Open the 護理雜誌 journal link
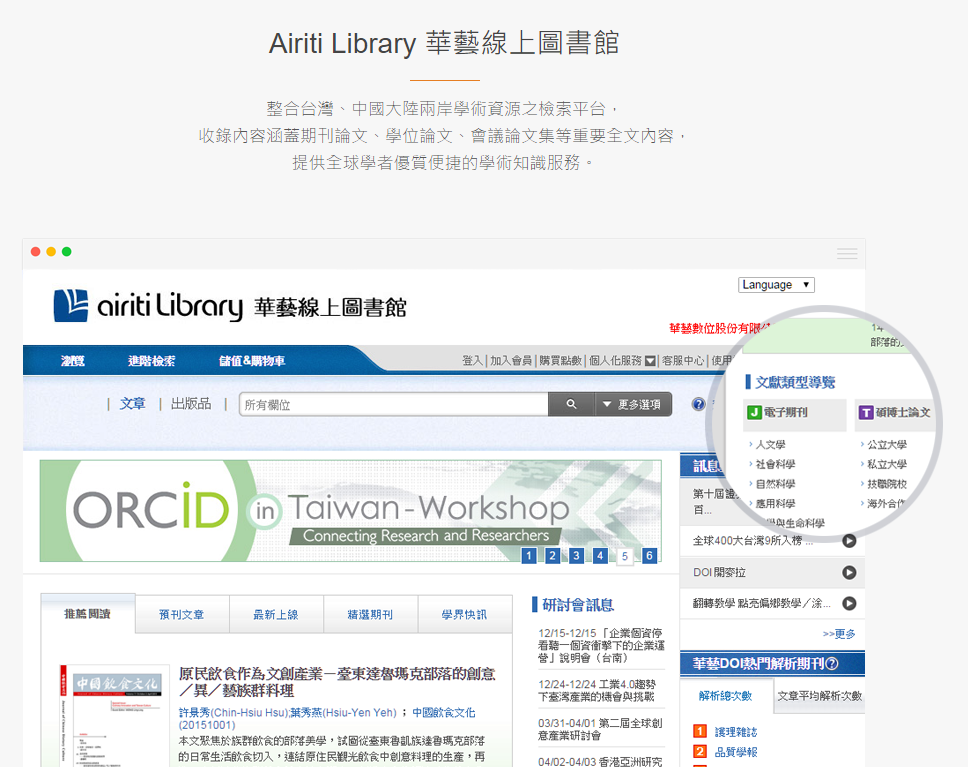Image resolution: width=968 pixels, height=767 pixels. pos(736,732)
